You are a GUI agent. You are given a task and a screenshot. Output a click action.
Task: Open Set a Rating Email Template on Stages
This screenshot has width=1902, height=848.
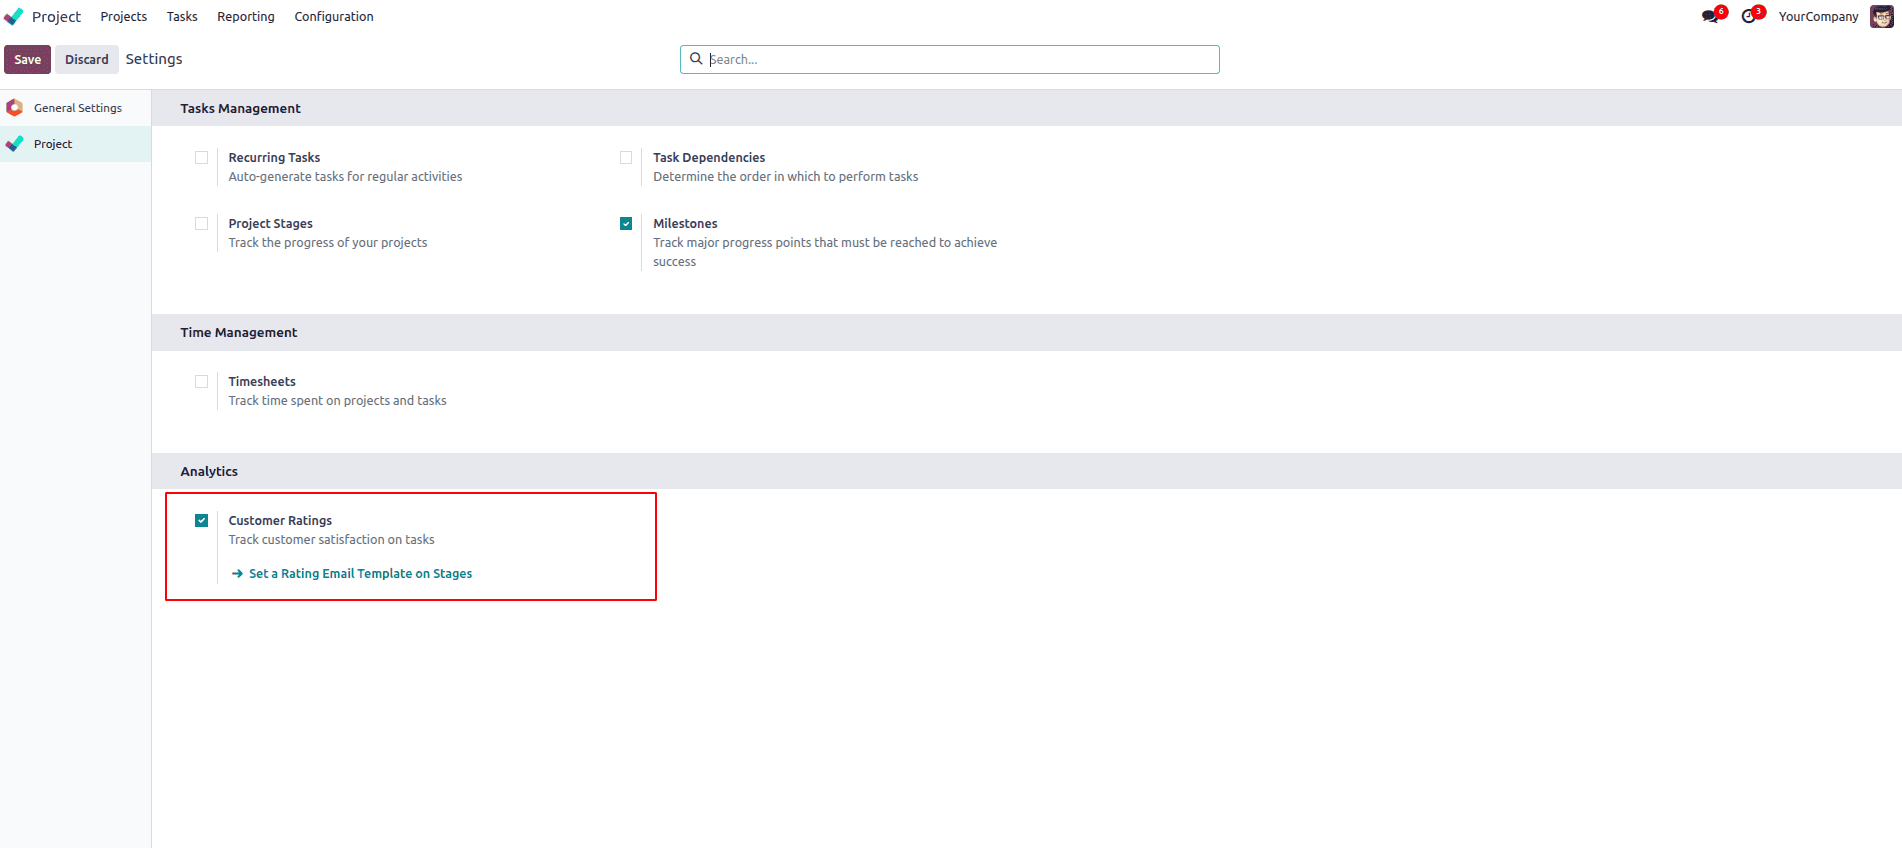[360, 574]
